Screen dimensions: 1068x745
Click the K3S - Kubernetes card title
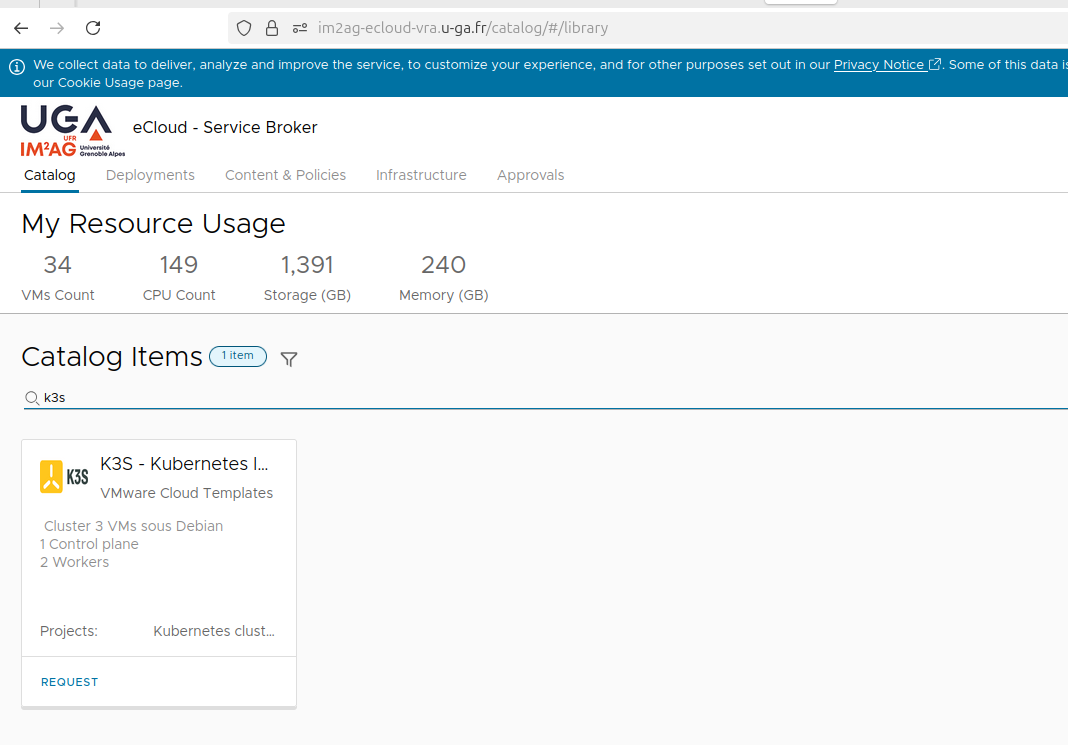click(184, 464)
